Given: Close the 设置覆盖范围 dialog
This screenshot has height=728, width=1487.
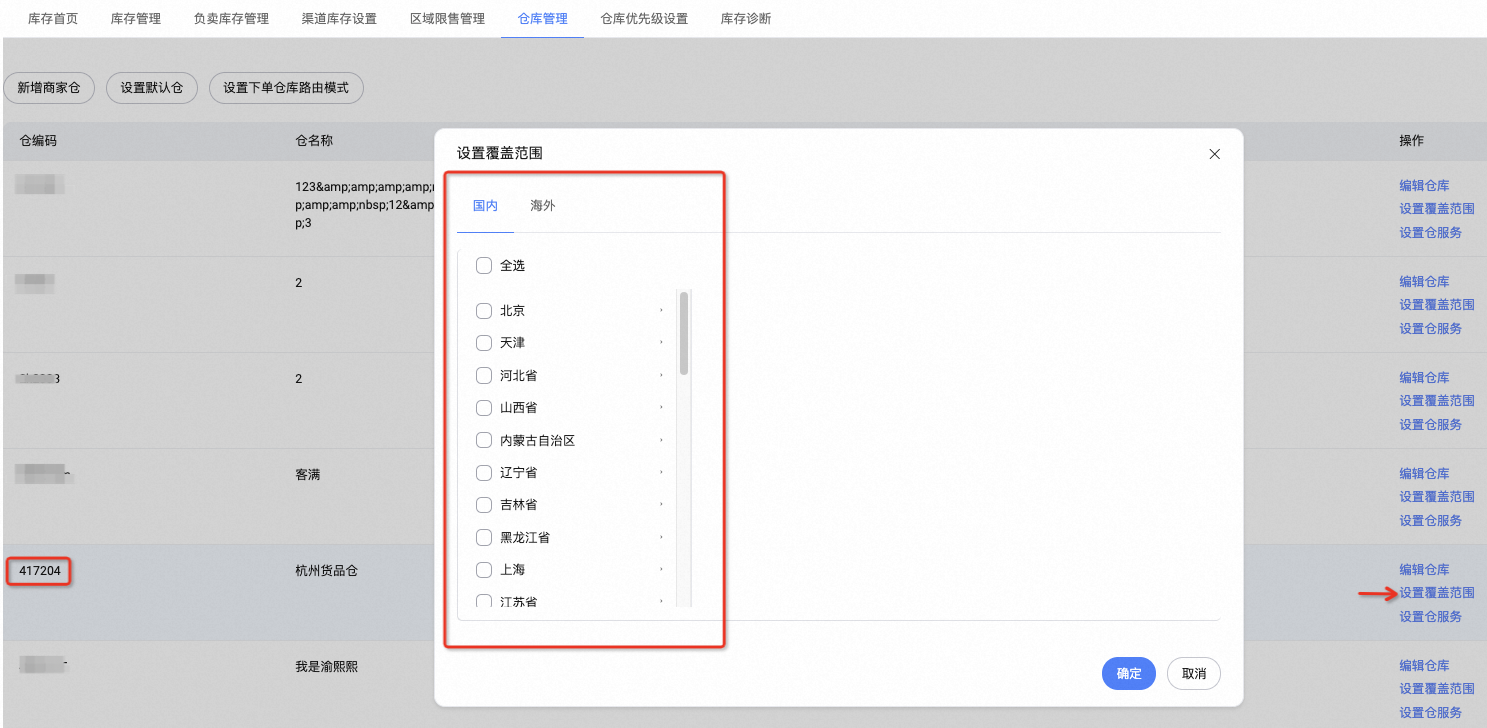Looking at the screenshot, I should pos(1215,154).
